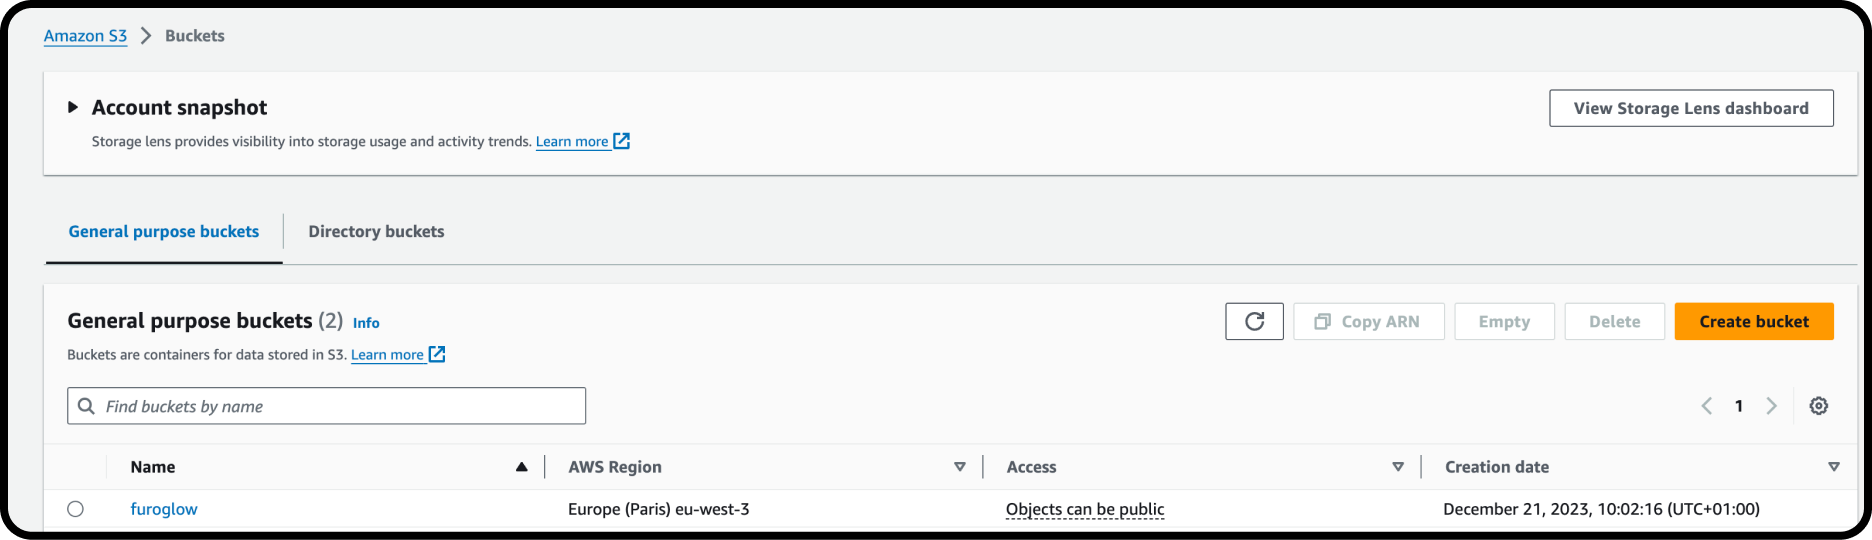The height and width of the screenshot is (540, 1872).
Task: Sort by Access column arrow
Action: coord(1398,467)
